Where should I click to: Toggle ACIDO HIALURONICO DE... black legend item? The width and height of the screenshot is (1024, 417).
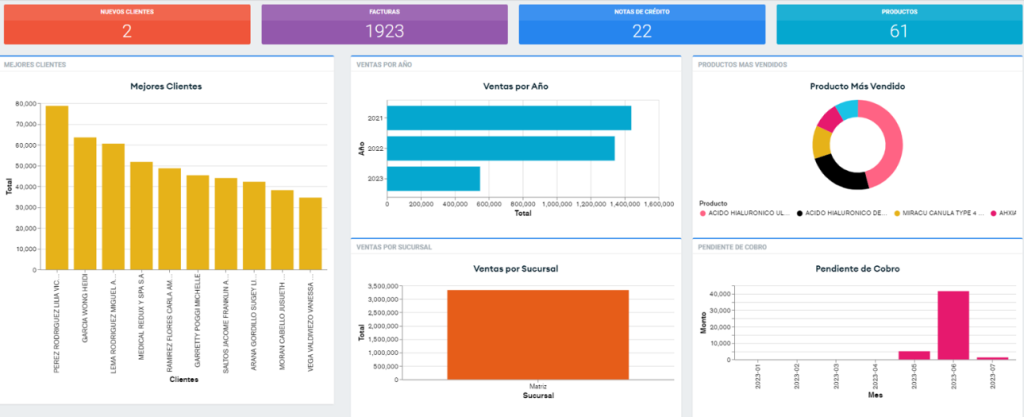(846, 213)
